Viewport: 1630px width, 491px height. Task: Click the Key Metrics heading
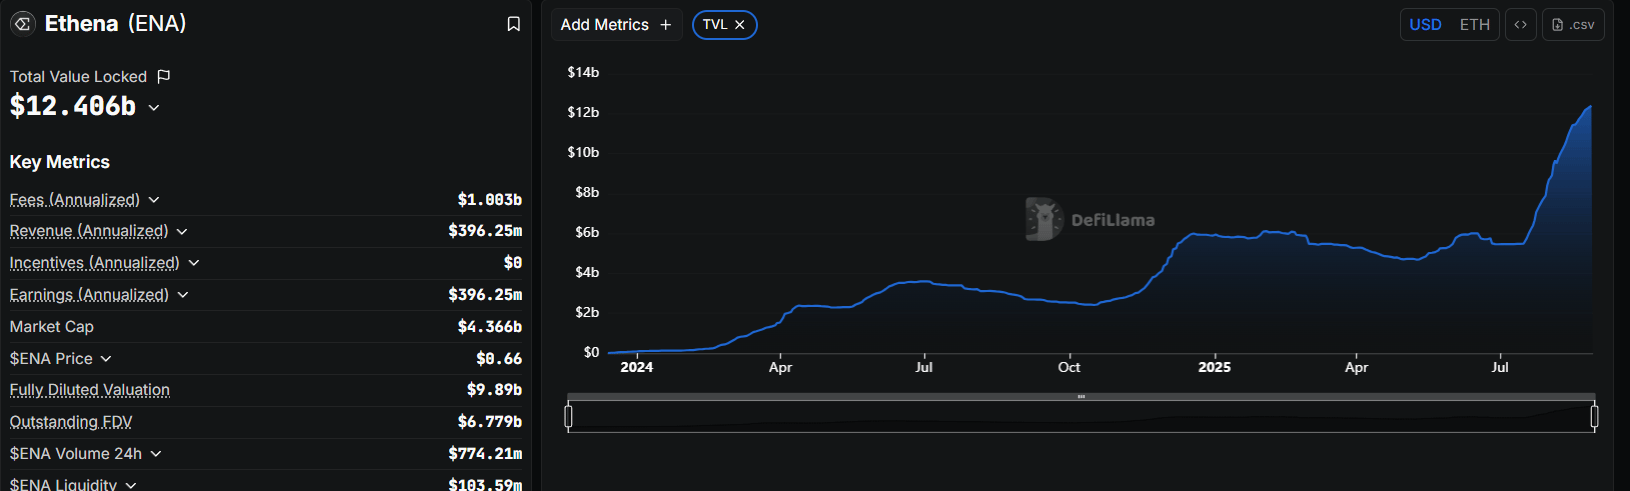(x=60, y=162)
